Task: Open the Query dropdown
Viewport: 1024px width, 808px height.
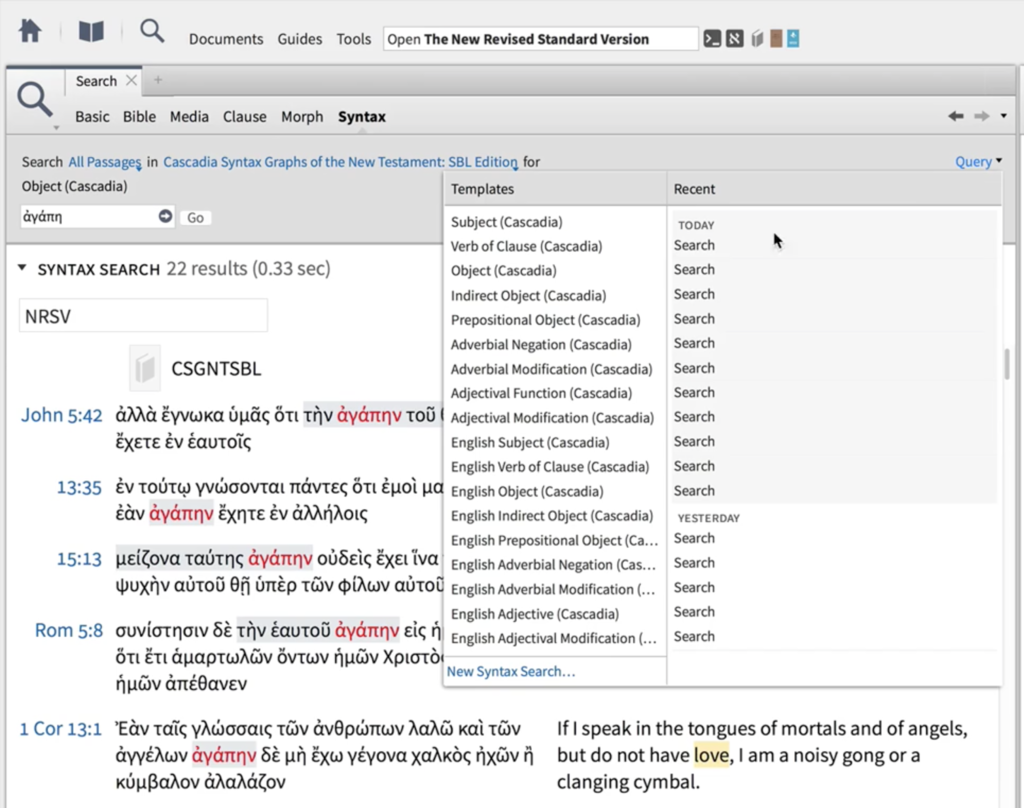Action: pyautogui.click(x=978, y=161)
